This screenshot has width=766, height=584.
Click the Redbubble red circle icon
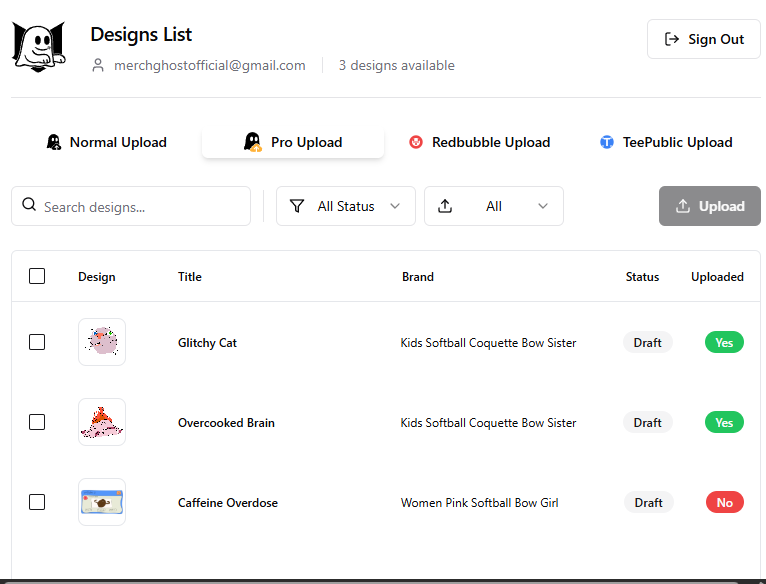416,142
